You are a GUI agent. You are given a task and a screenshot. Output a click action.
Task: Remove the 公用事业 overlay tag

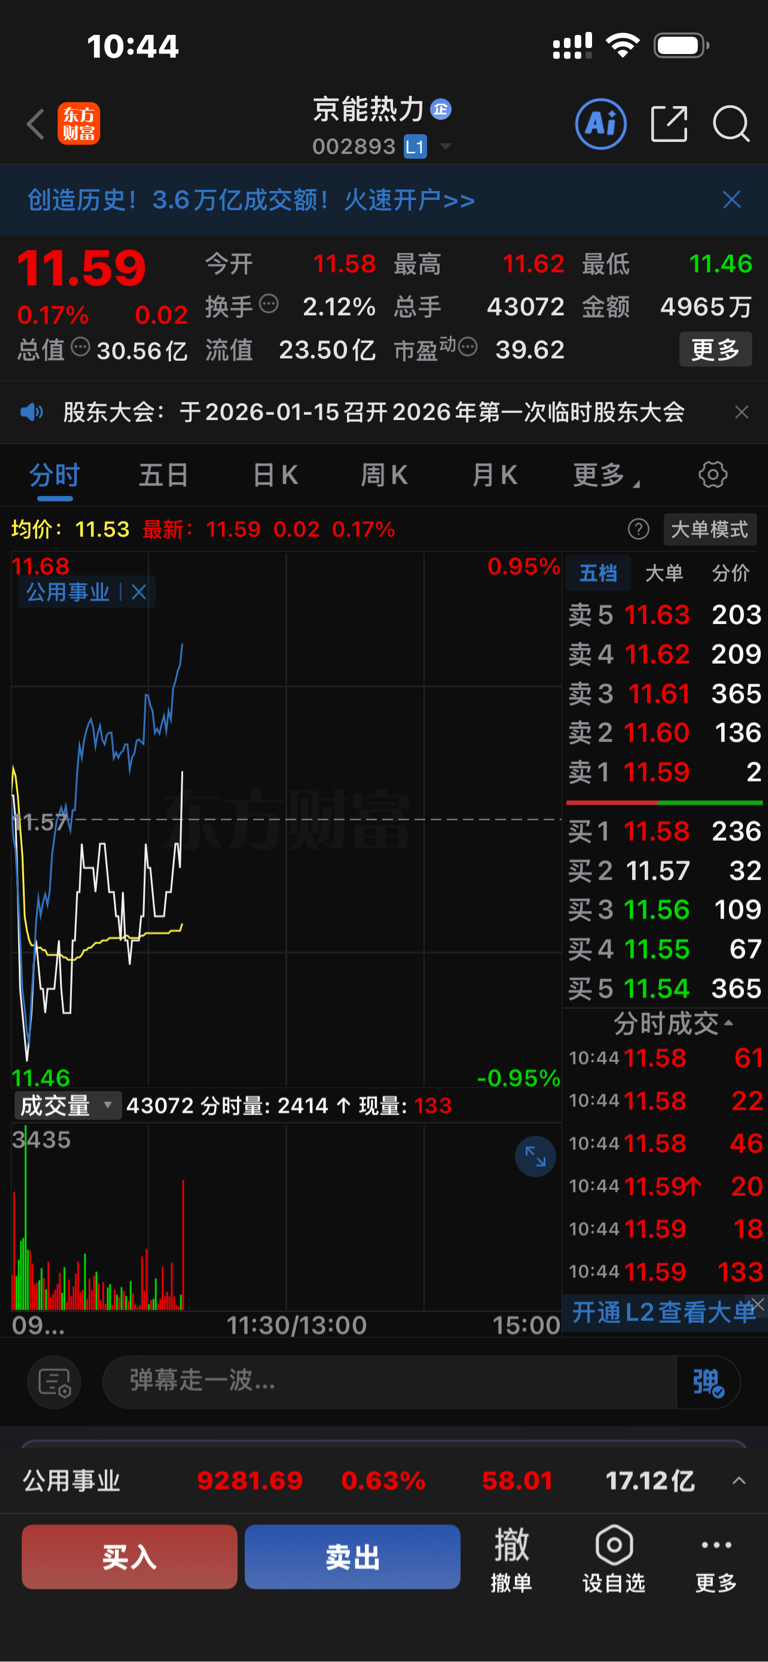(x=139, y=592)
